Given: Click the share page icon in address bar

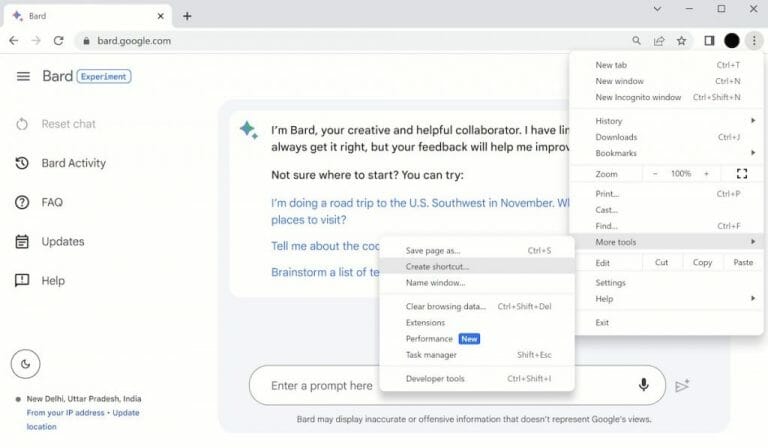Looking at the screenshot, I should (x=659, y=41).
